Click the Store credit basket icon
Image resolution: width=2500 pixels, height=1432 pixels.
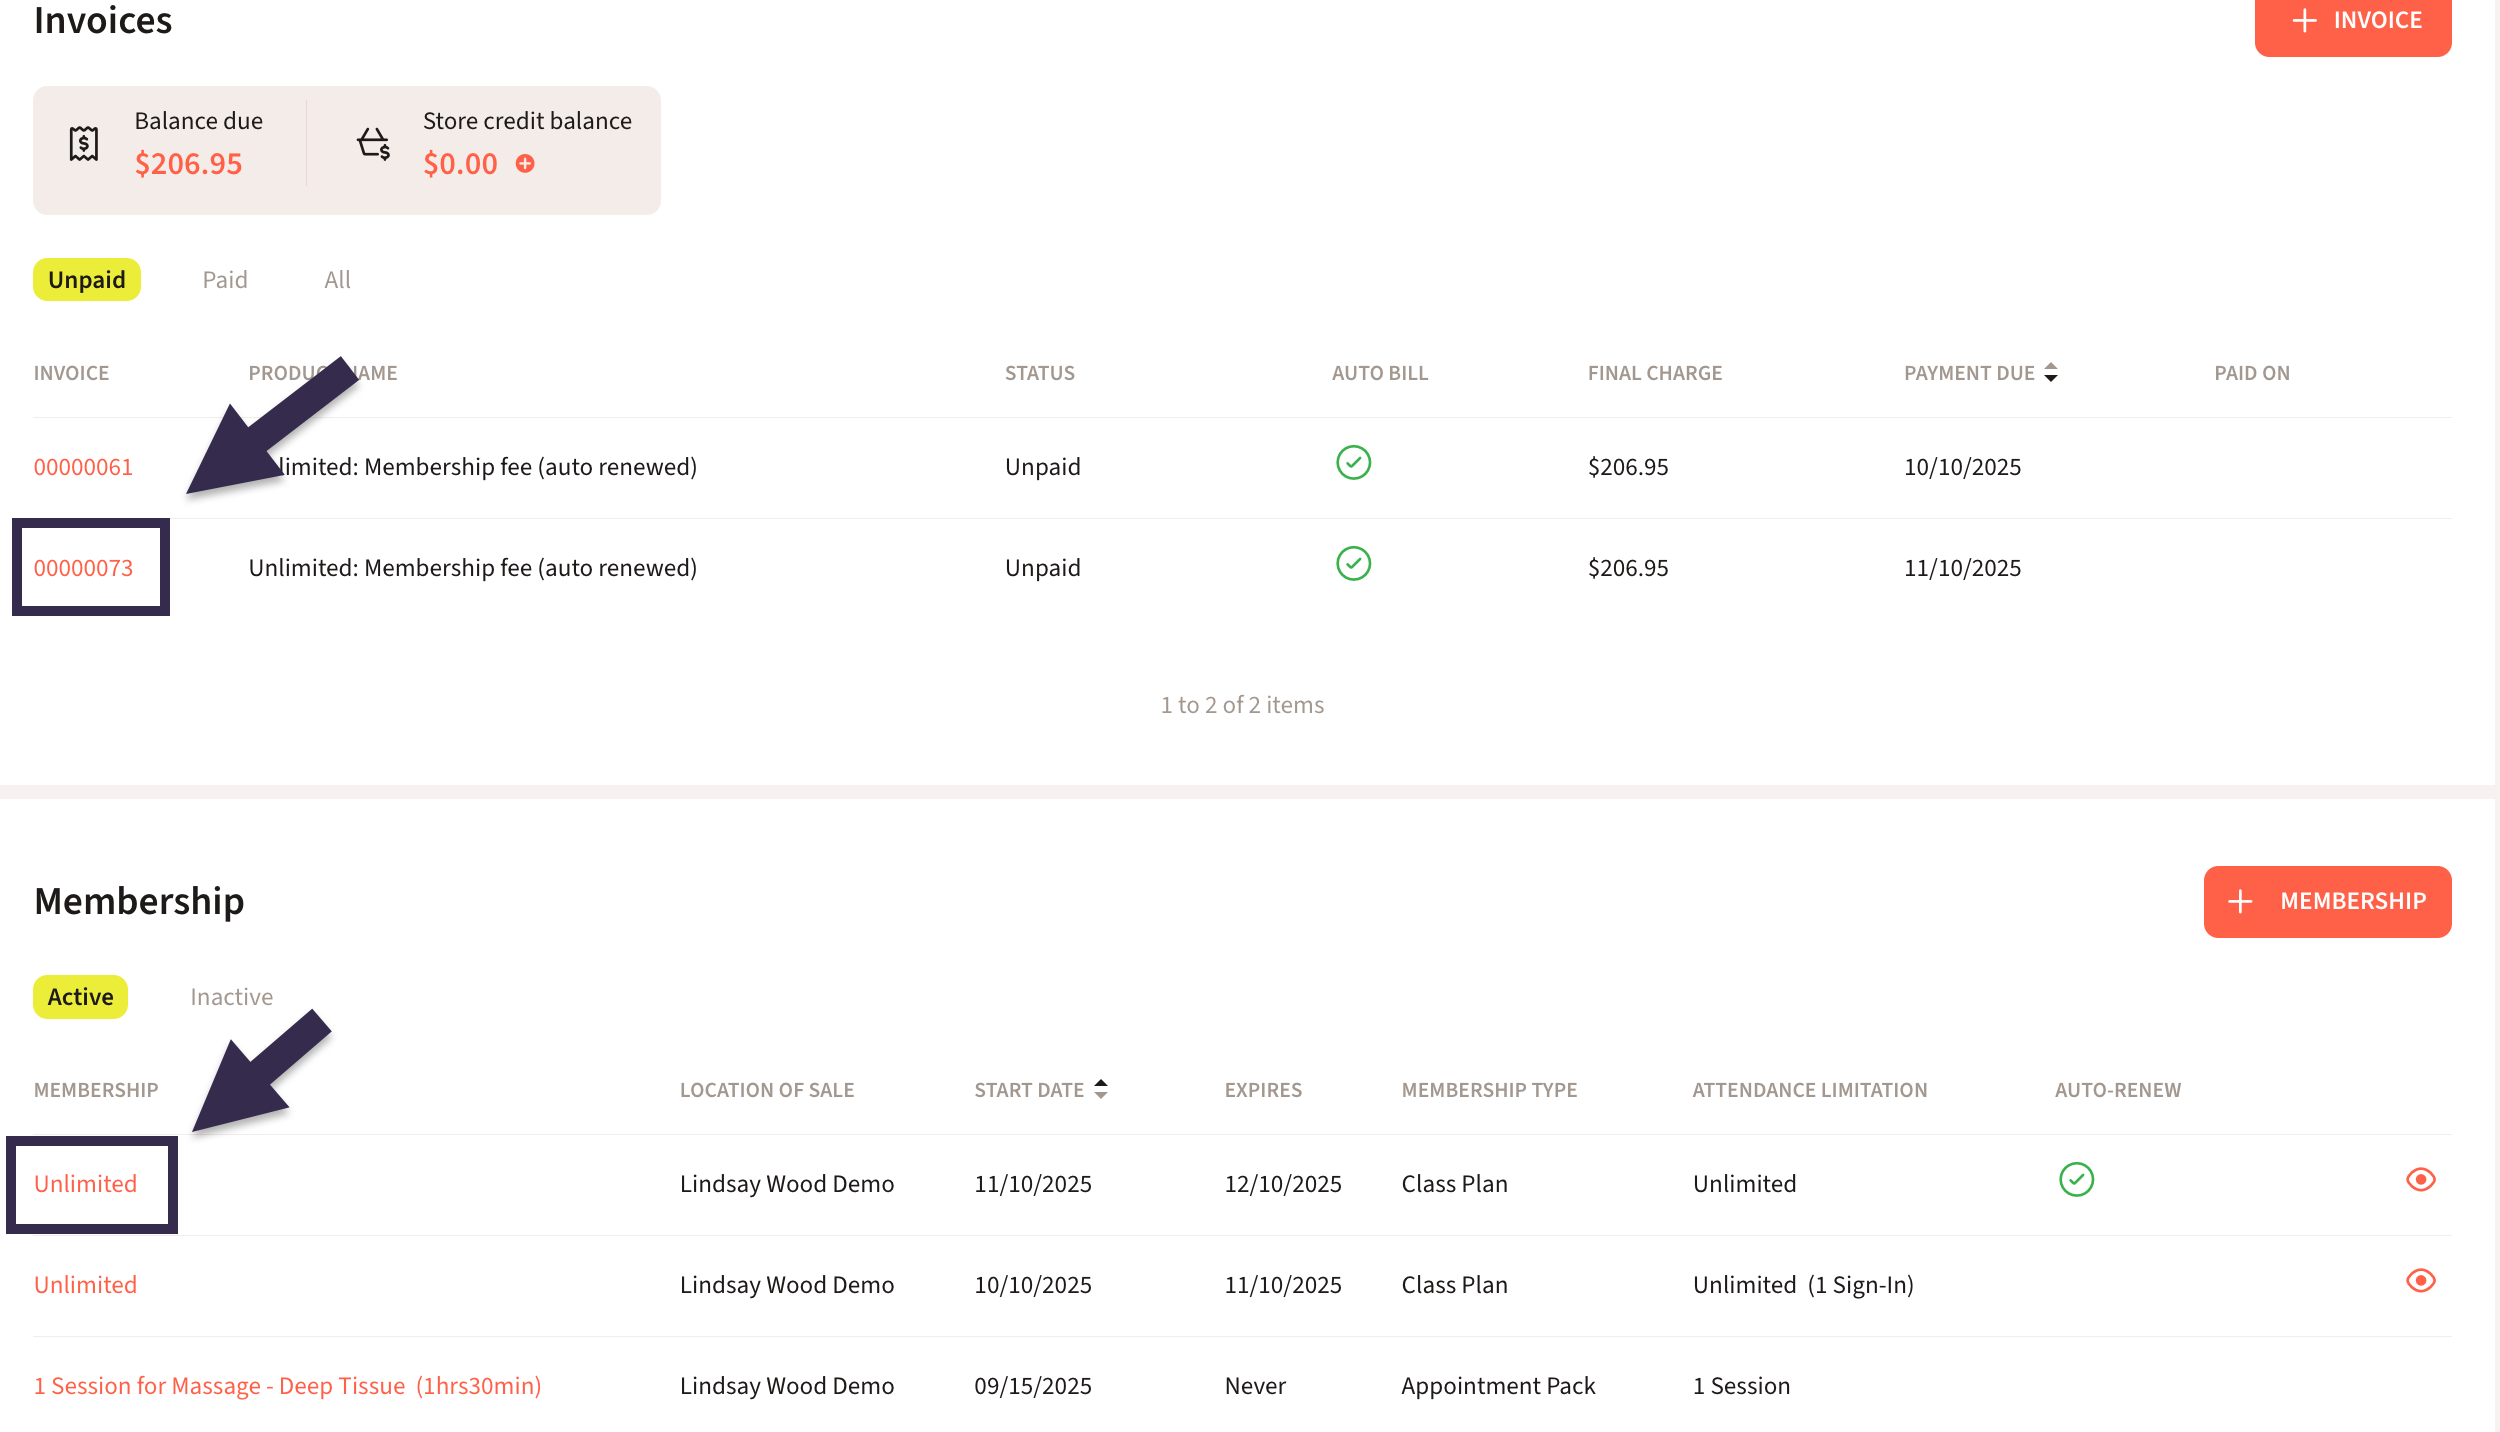pyautogui.click(x=374, y=144)
